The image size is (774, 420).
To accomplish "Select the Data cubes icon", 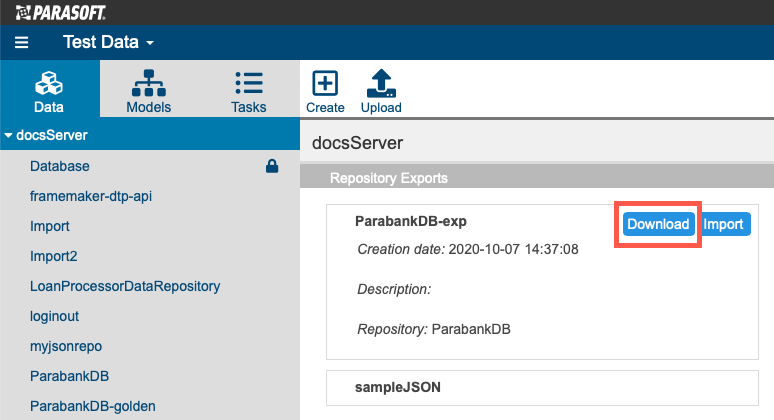I will click(x=49, y=83).
